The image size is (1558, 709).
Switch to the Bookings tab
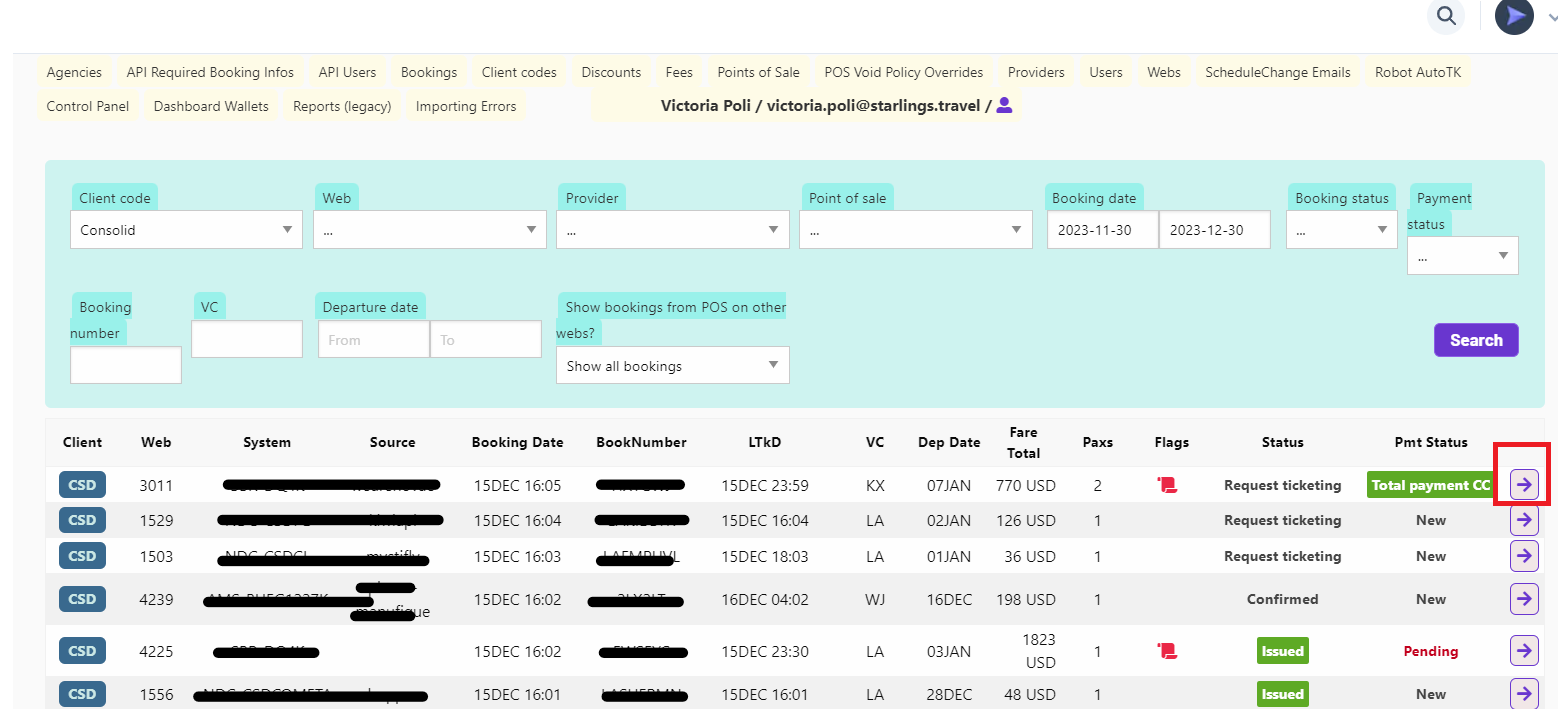pyautogui.click(x=429, y=72)
